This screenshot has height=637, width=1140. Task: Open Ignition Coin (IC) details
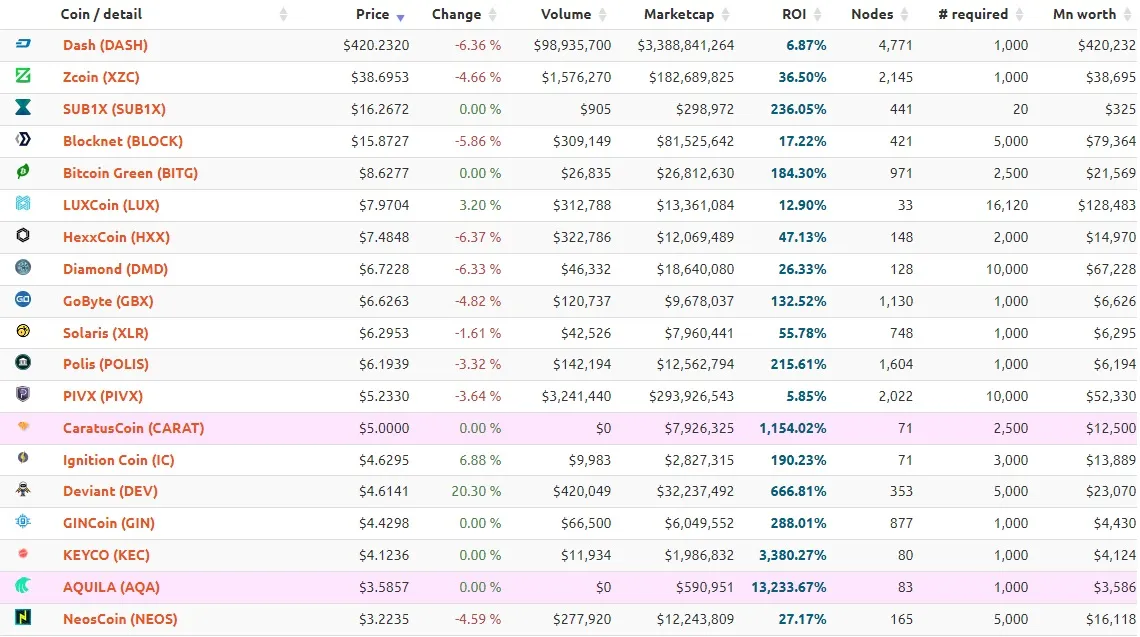(119, 460)
